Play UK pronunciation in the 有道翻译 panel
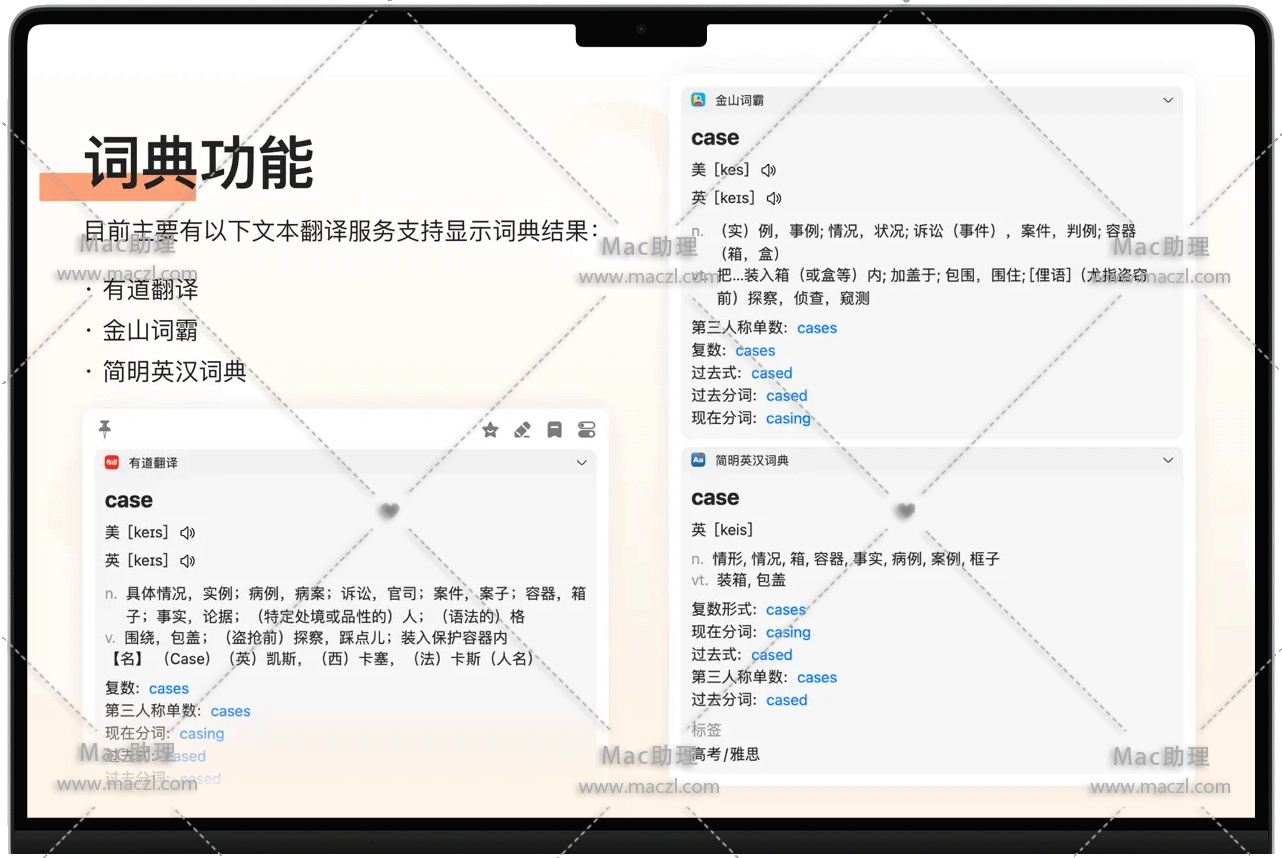Viewport: 1282px width, 858px height. pos(187,561)
